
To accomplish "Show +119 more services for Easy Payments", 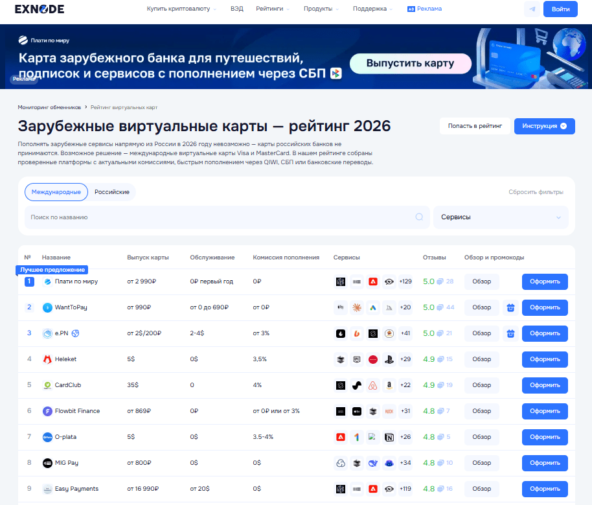I will coord(405,489).
